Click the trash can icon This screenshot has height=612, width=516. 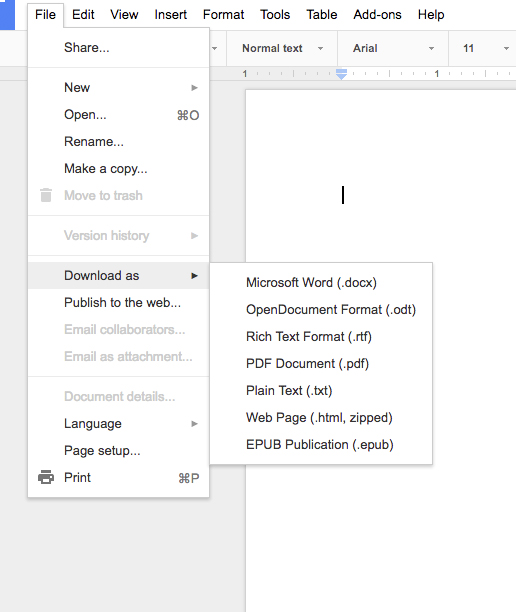[46, 195]
